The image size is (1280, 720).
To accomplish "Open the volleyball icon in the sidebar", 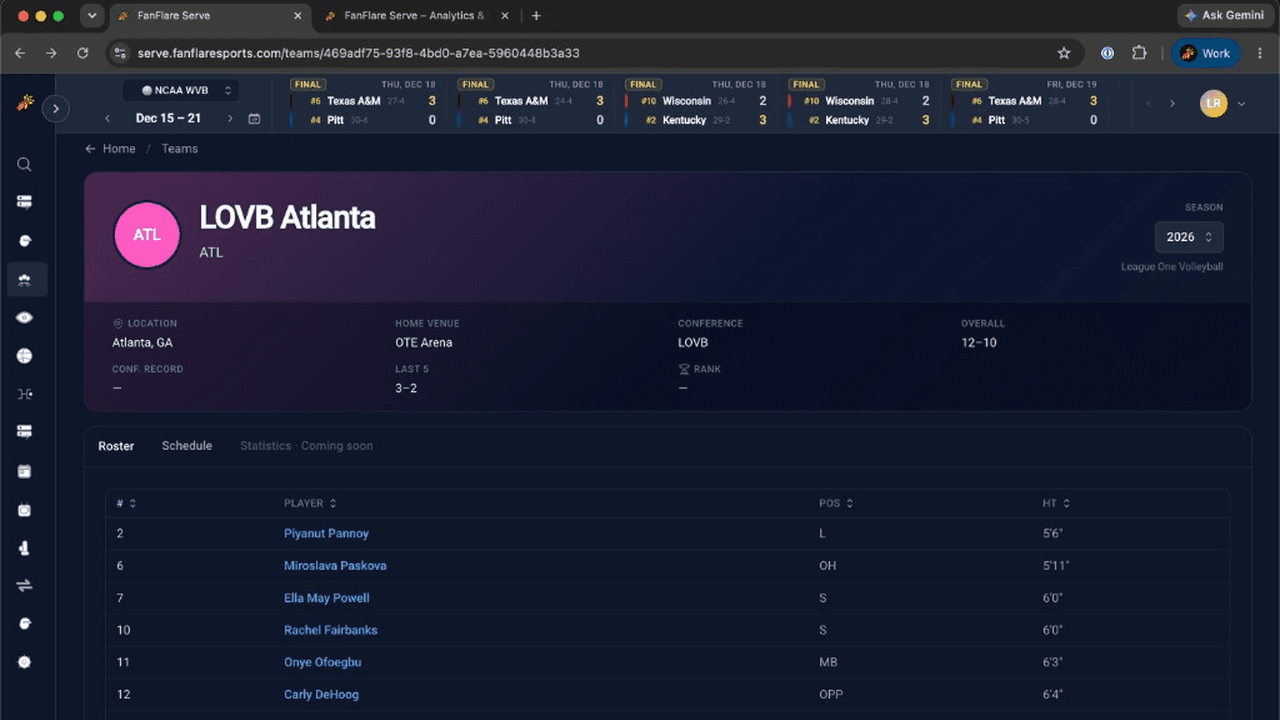I will [25, 356].
